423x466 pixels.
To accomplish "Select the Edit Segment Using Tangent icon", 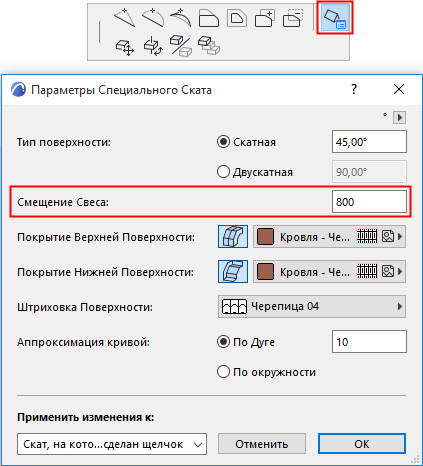I will click(x=181, y=18).
